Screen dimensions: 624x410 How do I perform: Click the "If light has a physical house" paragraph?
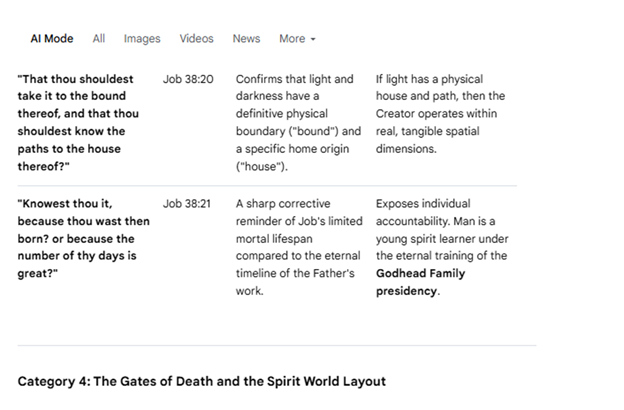click(x=440, y=114)
